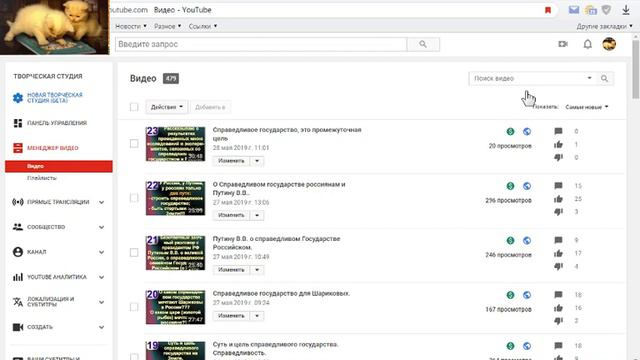This screenshot has width=640, height=360.
Task: Open the browser downloads arrow icon
Action: 626,10
